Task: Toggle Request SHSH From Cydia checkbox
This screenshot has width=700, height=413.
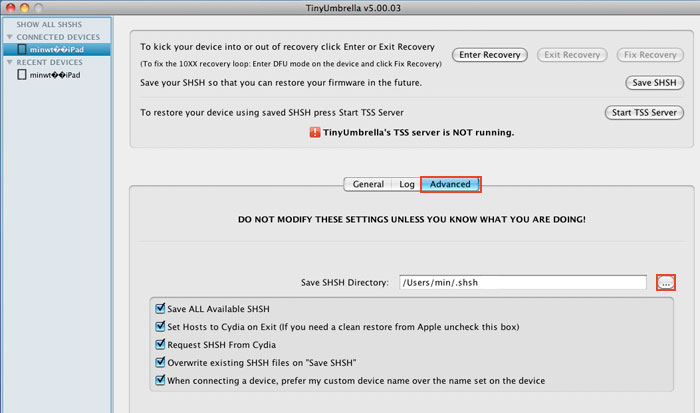Action: (160, 344)
